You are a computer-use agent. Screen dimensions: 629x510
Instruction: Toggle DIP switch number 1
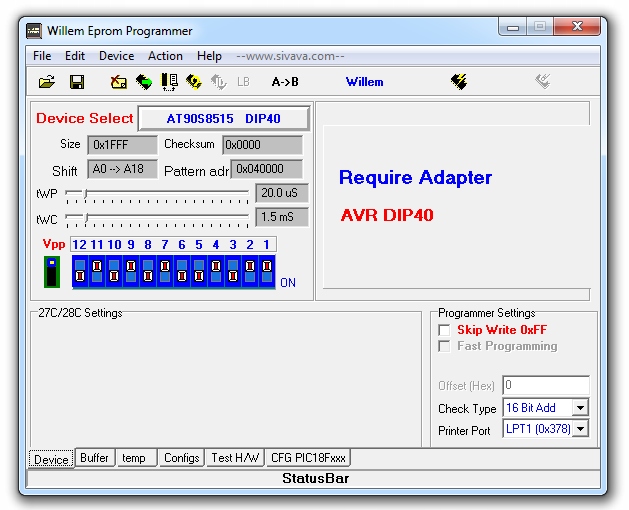(x=266, y=270)
